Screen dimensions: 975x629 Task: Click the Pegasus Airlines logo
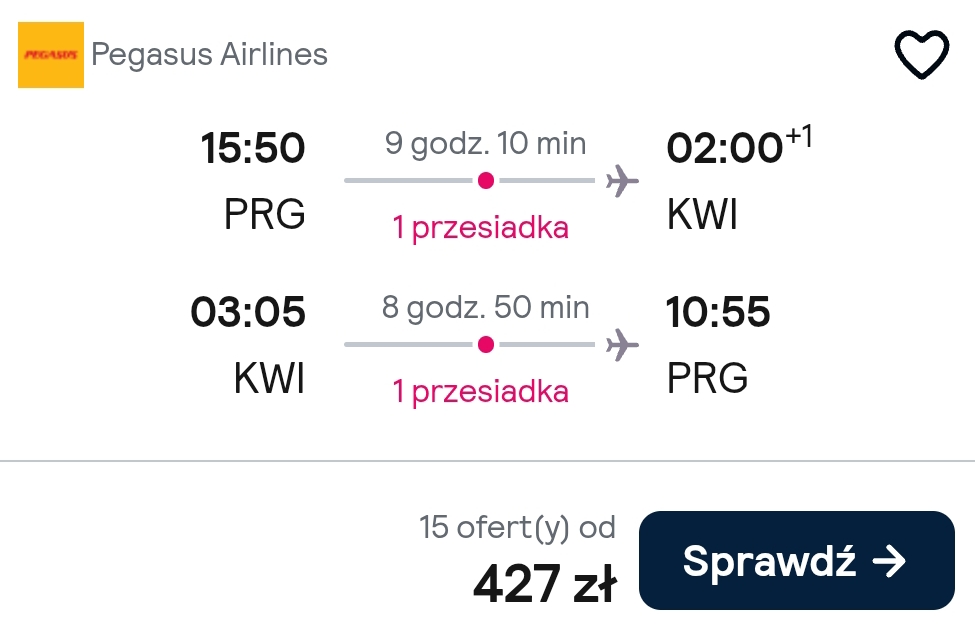(51, 55)
